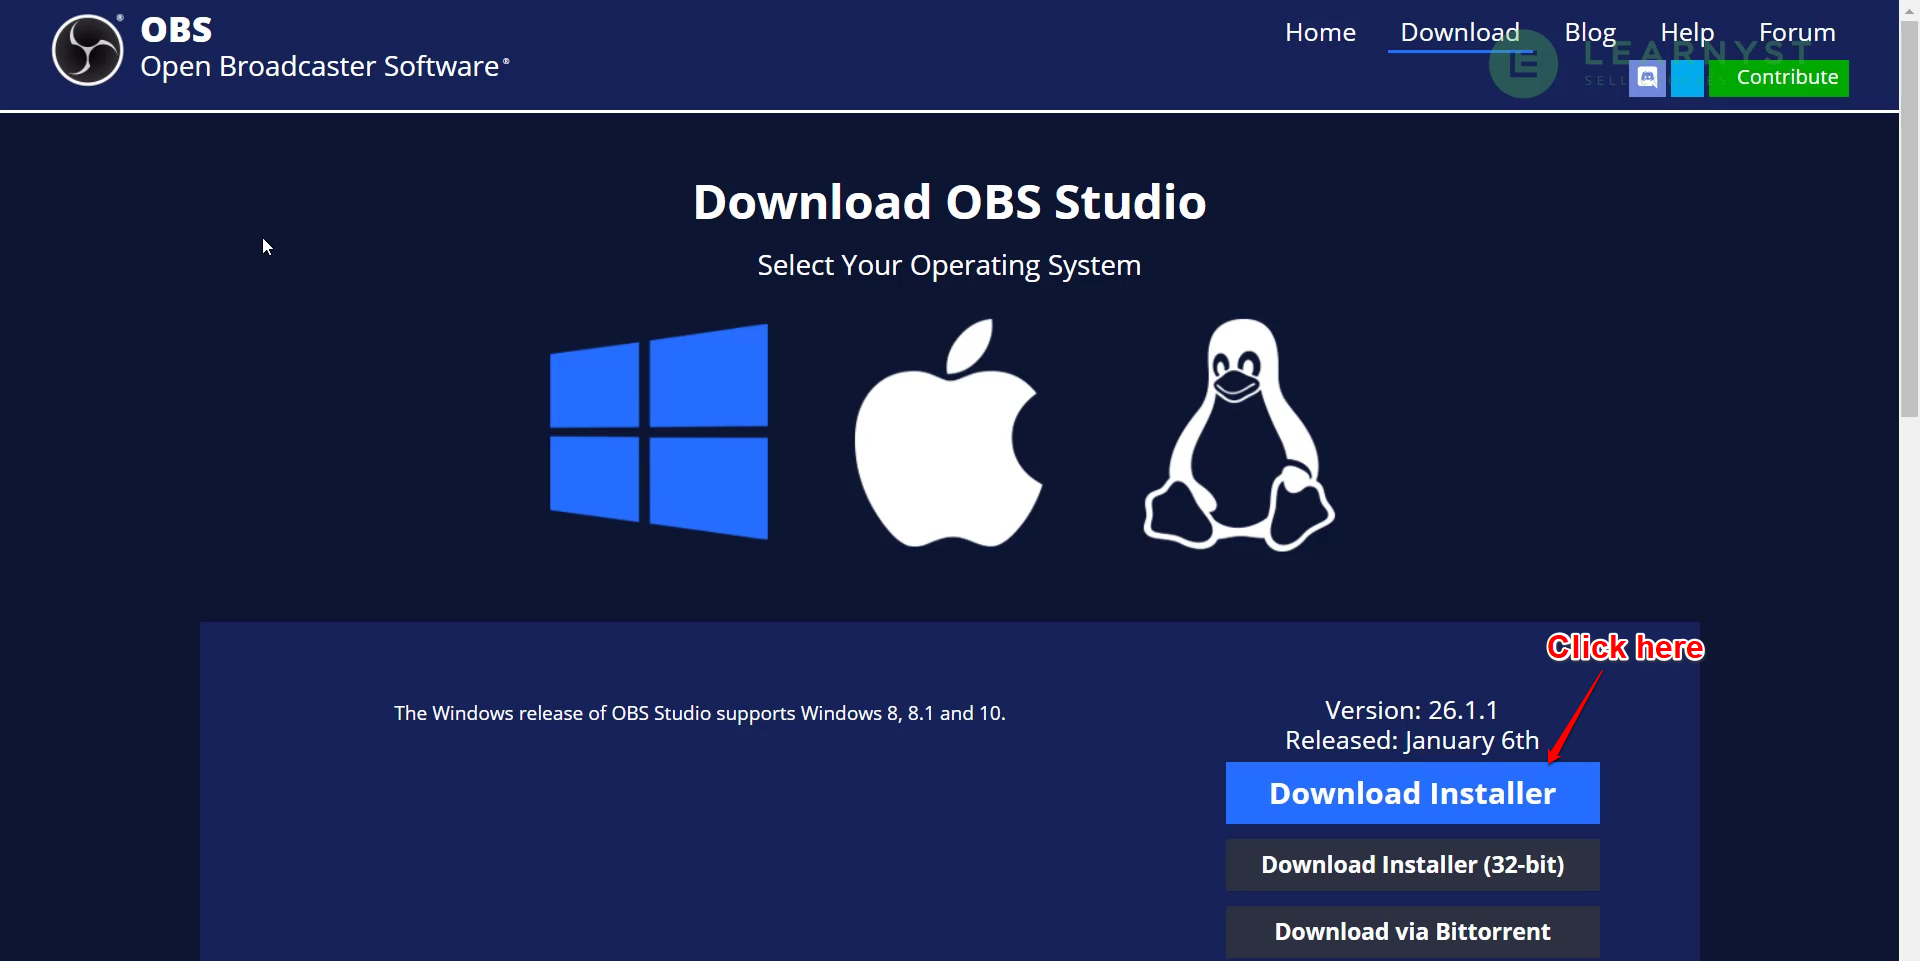The width and height of the screenshot is (1920, 961).
Task: Open the Download menu item
Action: coord(1460,32)
